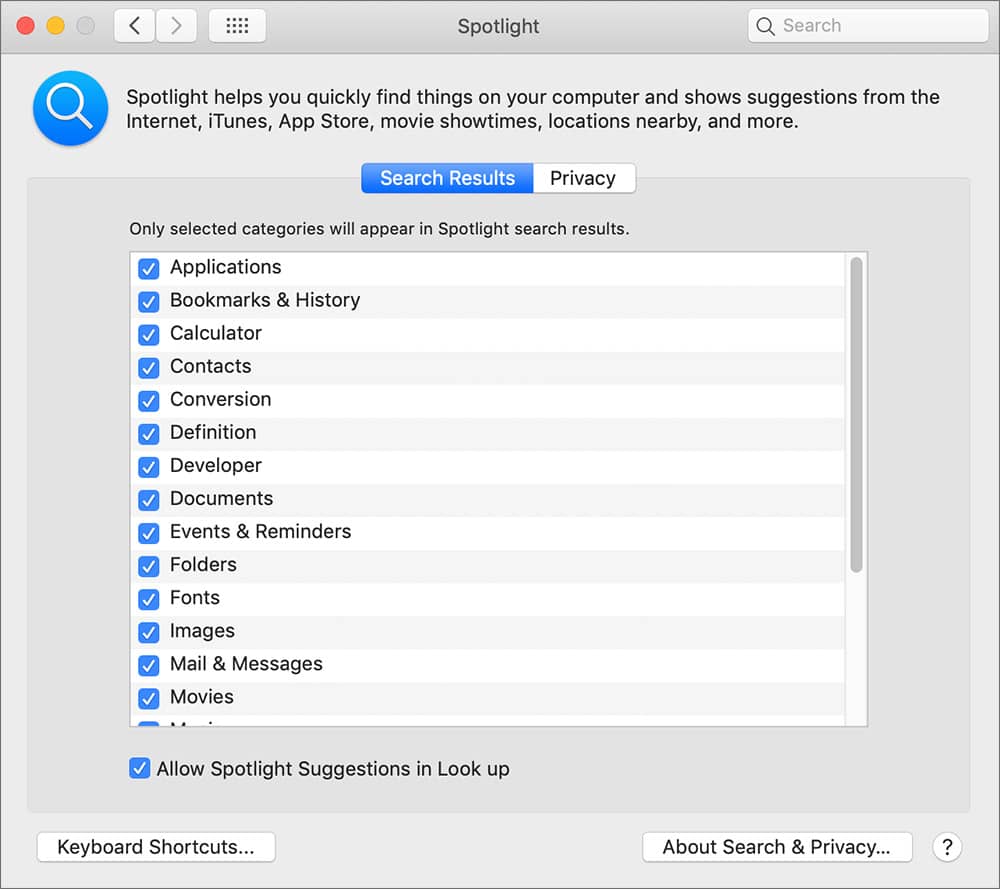The width and height of the screenshot is (1000, 889).
Task: Disable Bookmarks & History results
Action: [x=149, y=301]
